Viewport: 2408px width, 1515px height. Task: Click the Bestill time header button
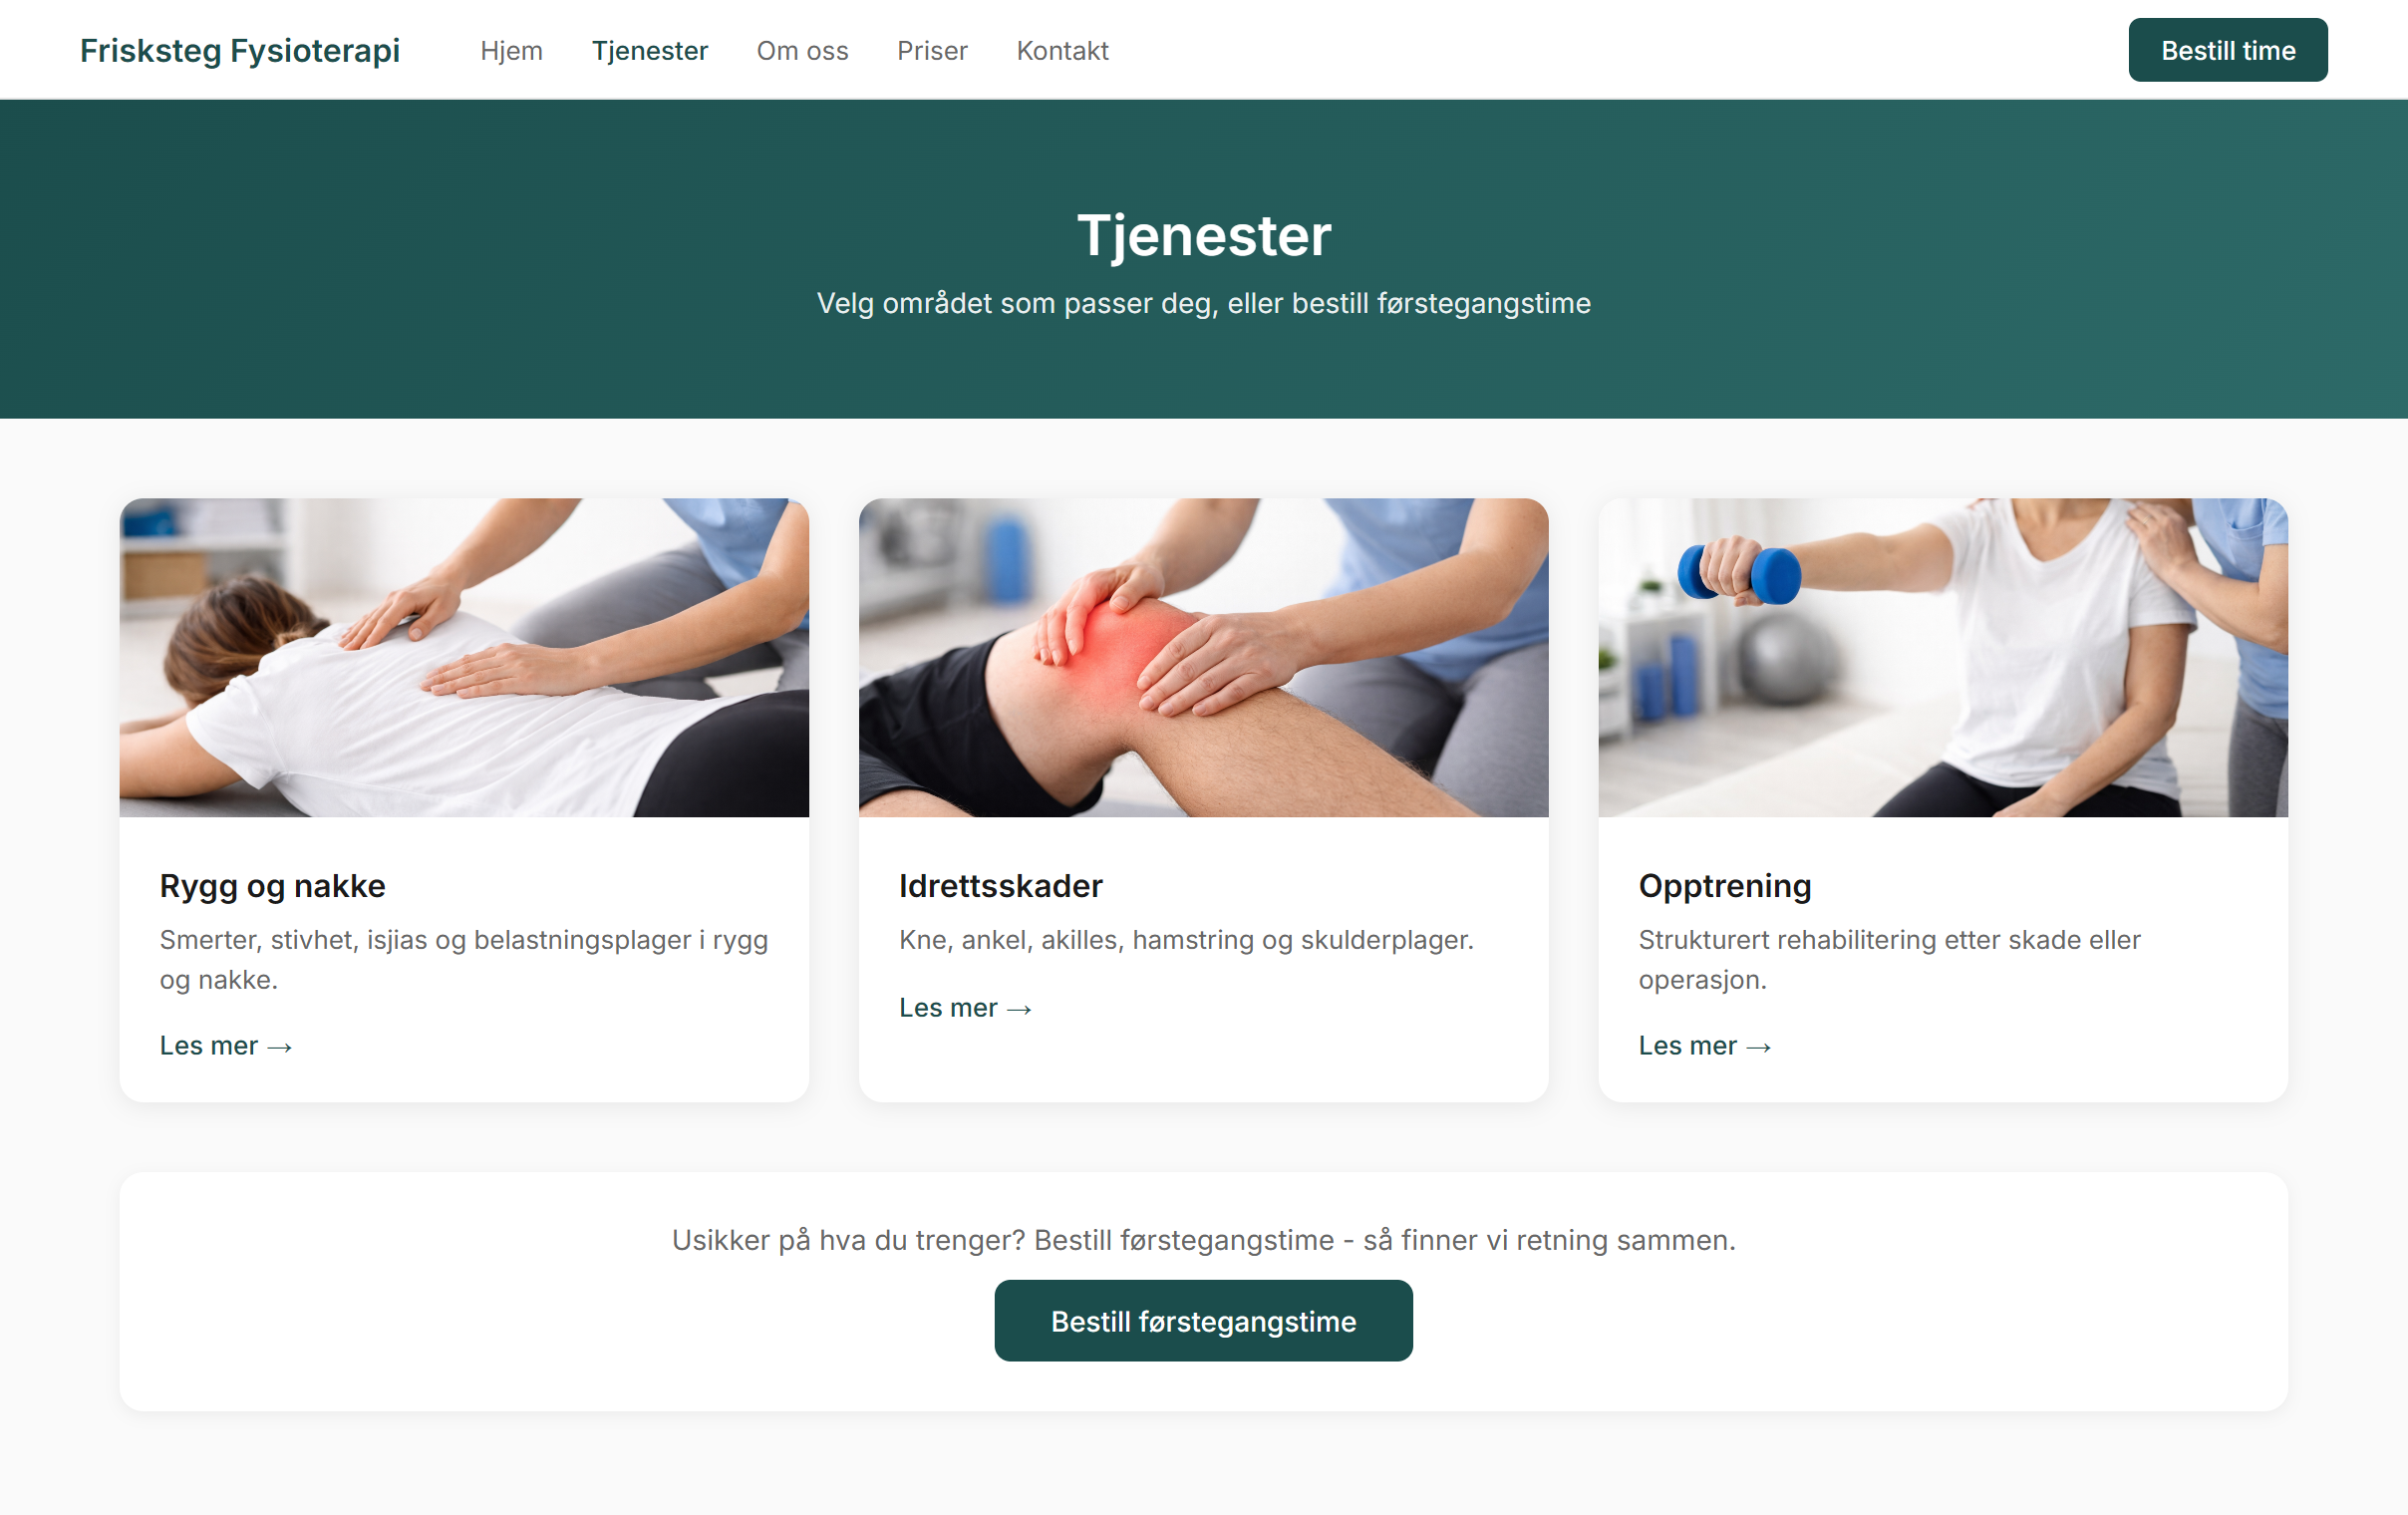[x=2227, y=50]
